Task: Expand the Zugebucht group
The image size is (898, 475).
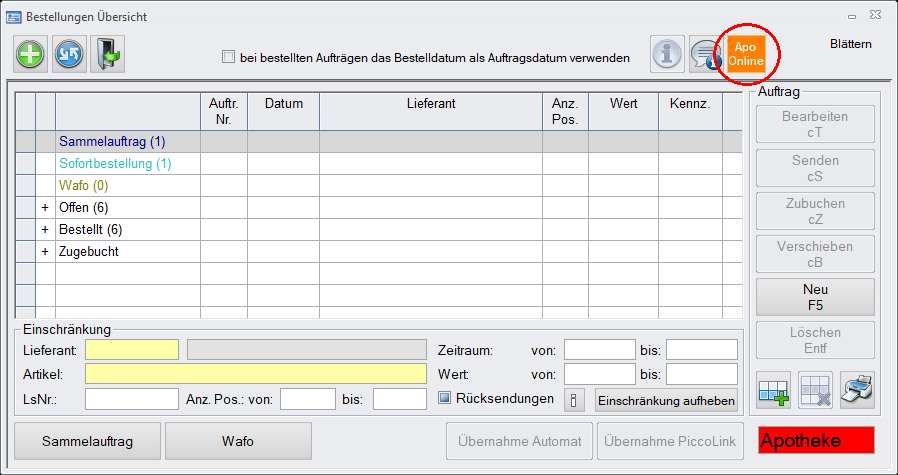Action: (x=45, y=252)
